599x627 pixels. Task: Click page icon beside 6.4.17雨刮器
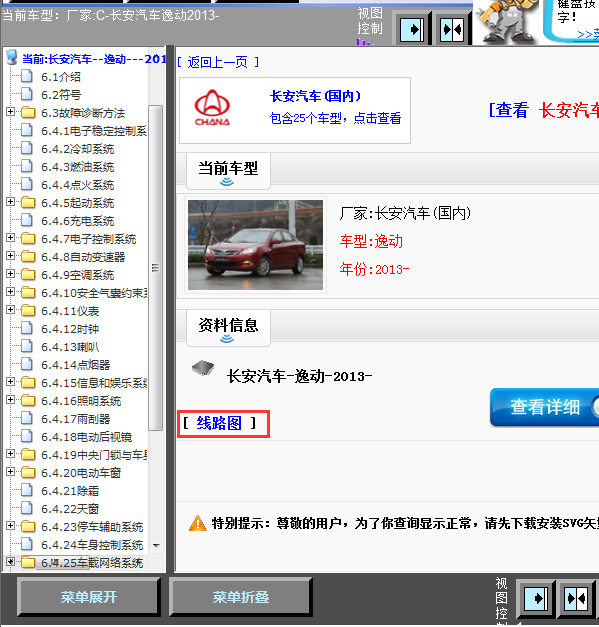(27, 418)
